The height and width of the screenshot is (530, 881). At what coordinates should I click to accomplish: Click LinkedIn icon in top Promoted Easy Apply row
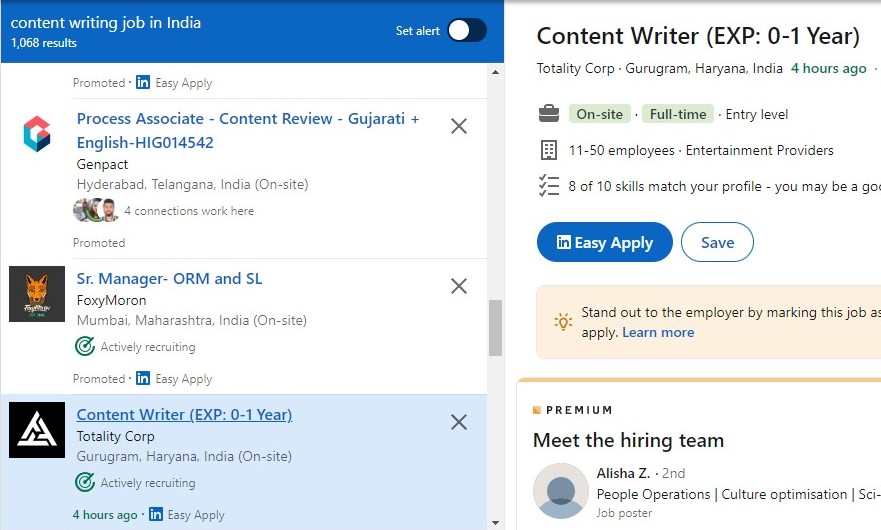point(143,83)
